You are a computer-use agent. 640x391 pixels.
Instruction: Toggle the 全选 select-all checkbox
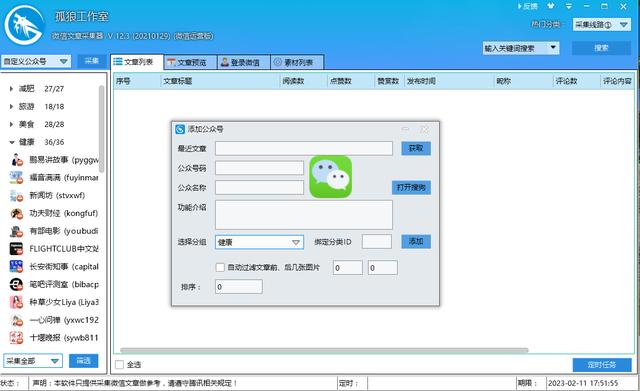point(120,364)
